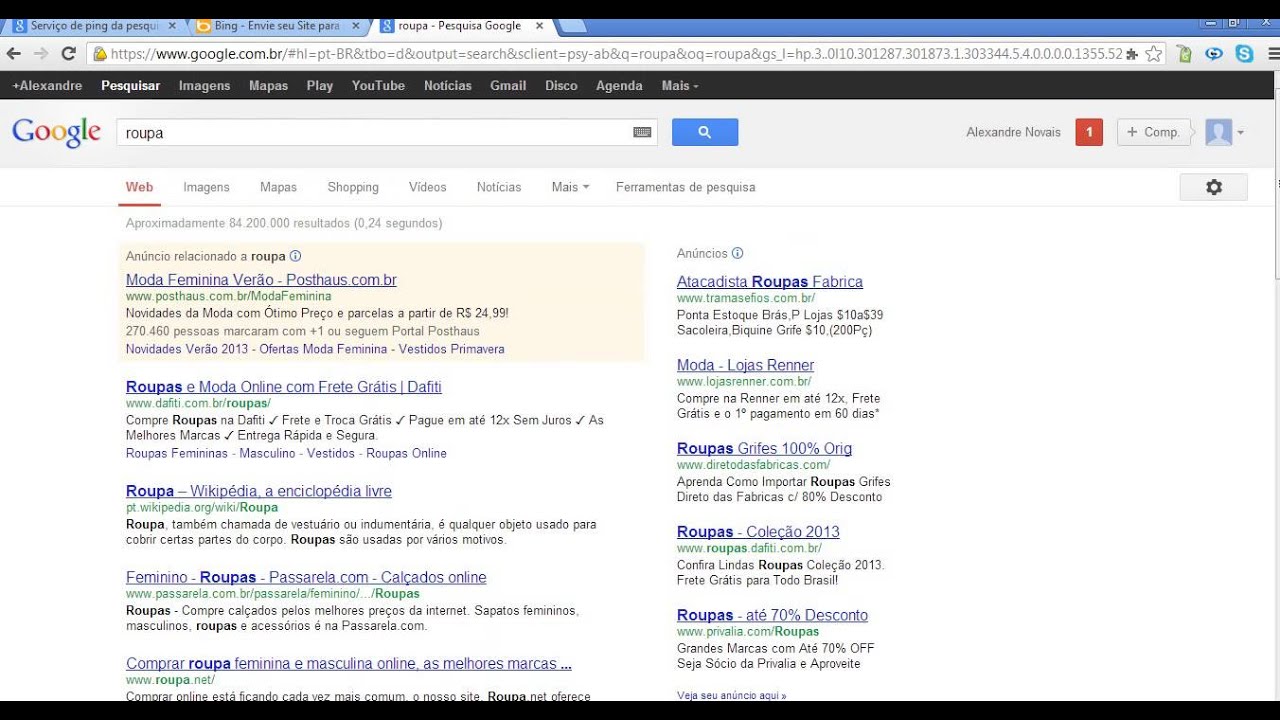Open 'Roupas Grifes 100% Orig' ad
This screenshot has width=1280, height=720.
coord(764,448)
